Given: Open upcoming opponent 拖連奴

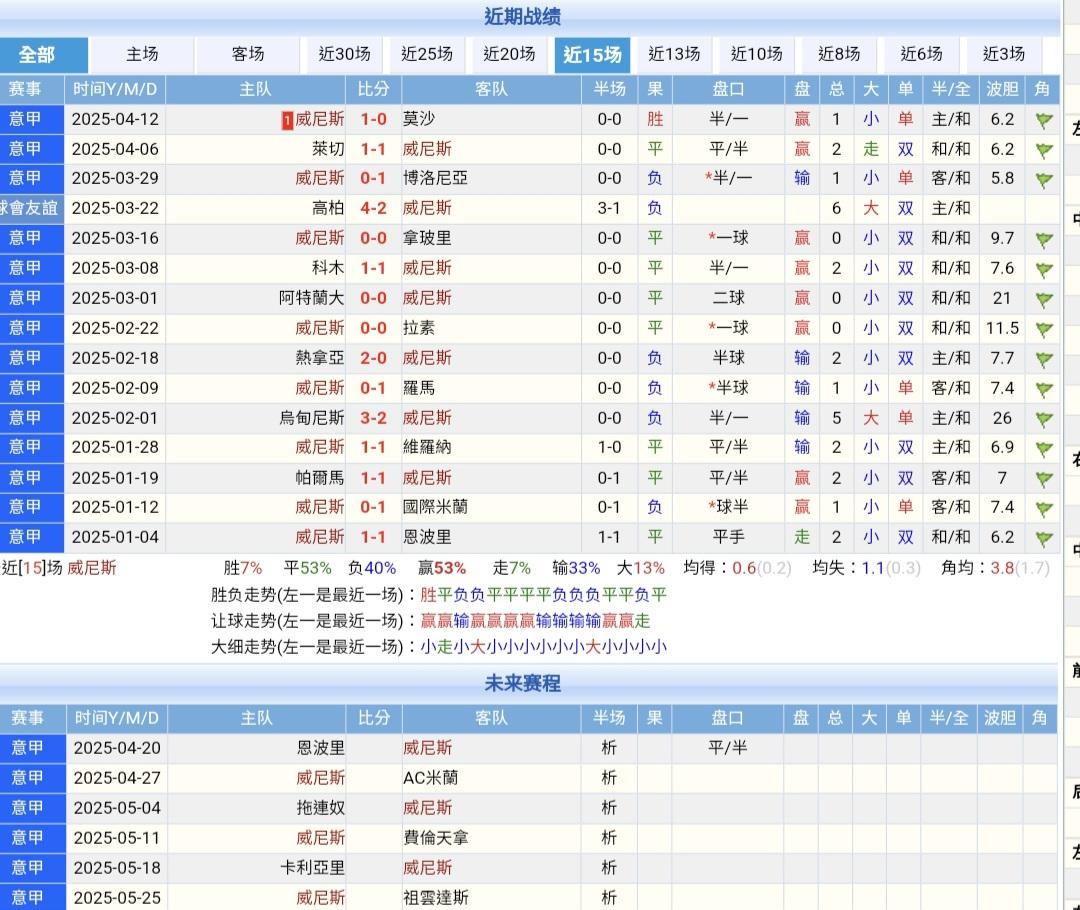Looking at the screenshot, I should pos(320,807).
